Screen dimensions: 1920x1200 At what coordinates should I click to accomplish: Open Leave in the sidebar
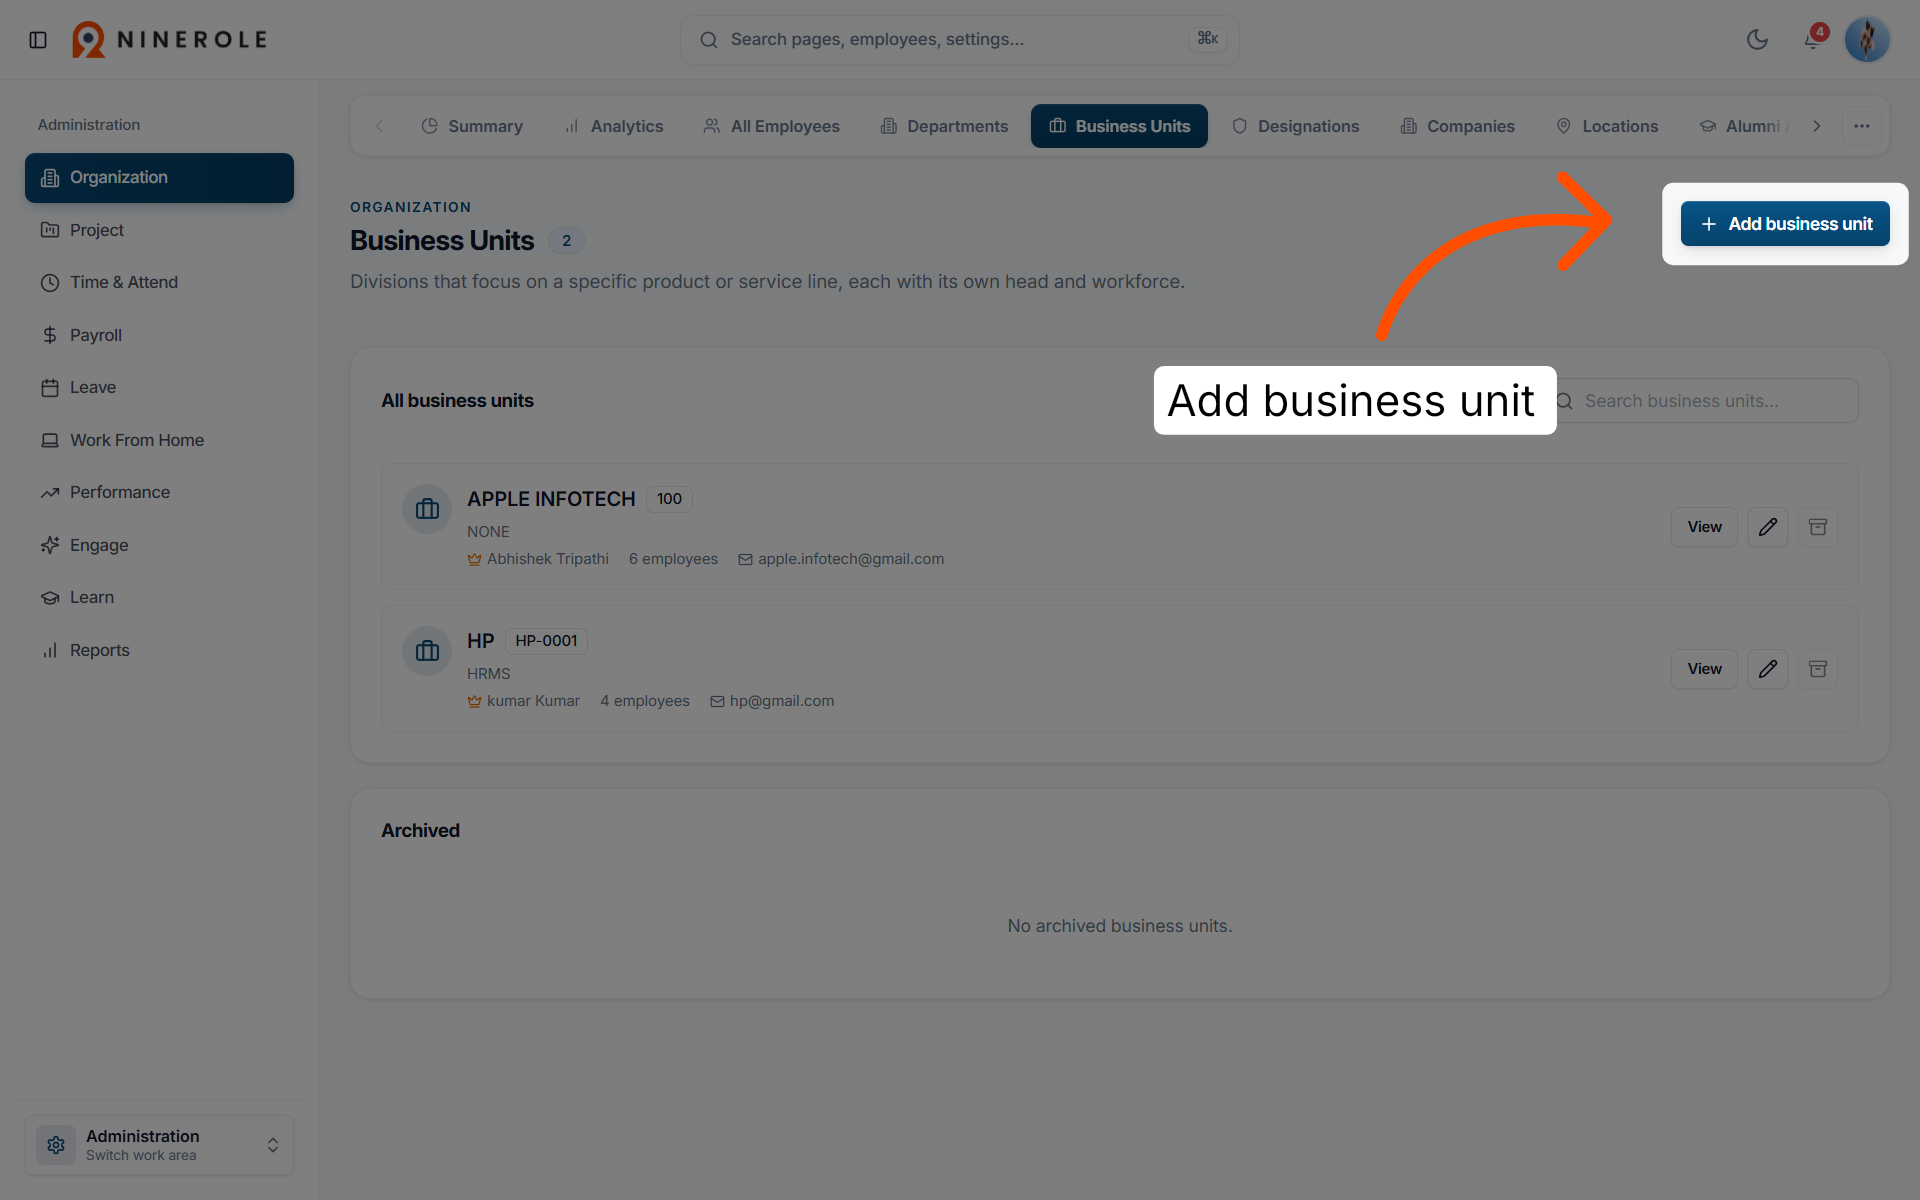coord(159,387)
